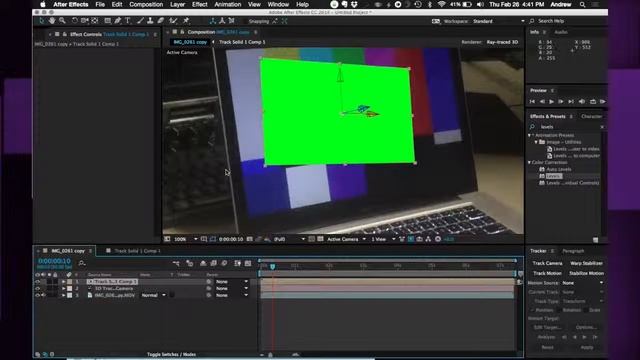Screen dimensions: 640x360
Task: Open the Animation menu
Action: pos(228,4)
